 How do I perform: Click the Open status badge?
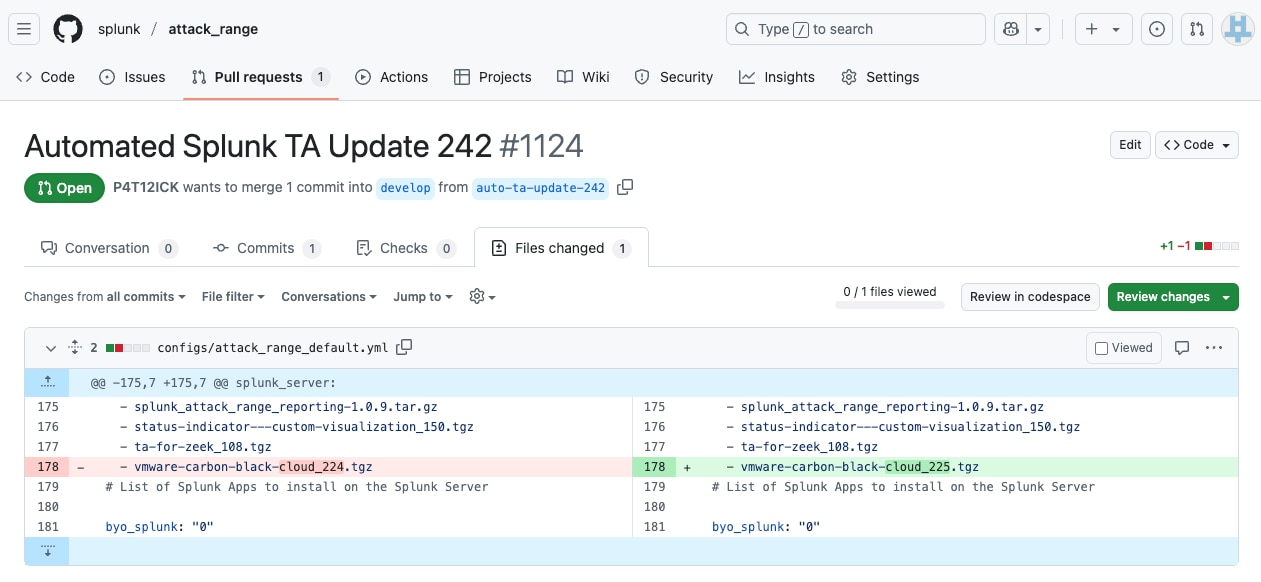click(65, 188)
